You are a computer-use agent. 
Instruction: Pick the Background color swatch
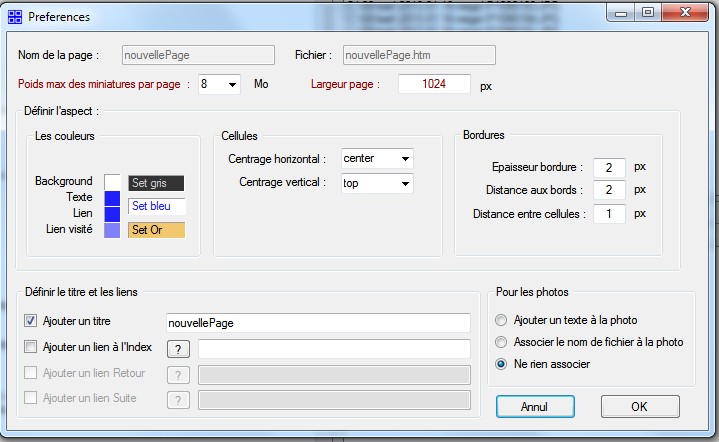click(112, 182)
